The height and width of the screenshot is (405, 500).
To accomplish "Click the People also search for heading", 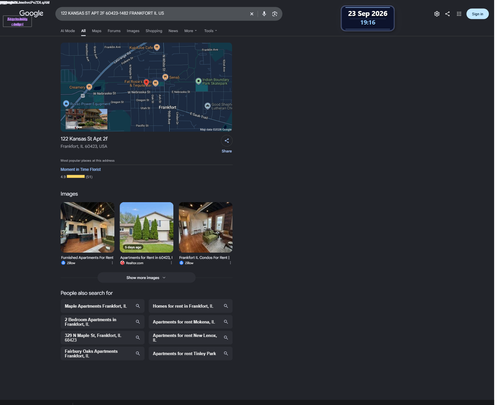I will [x=86, y=293].
